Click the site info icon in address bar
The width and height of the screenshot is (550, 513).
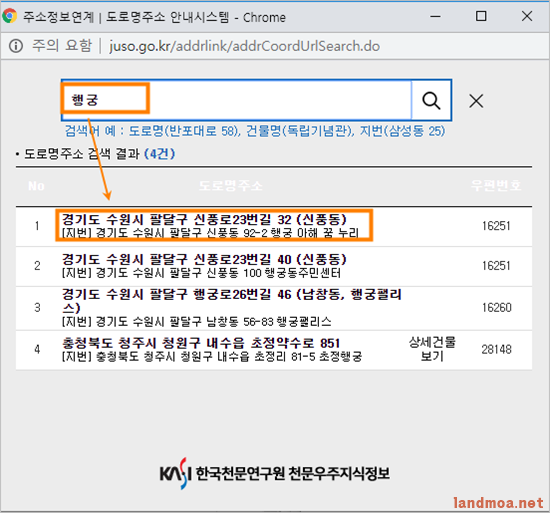click(x=16, y=46)
